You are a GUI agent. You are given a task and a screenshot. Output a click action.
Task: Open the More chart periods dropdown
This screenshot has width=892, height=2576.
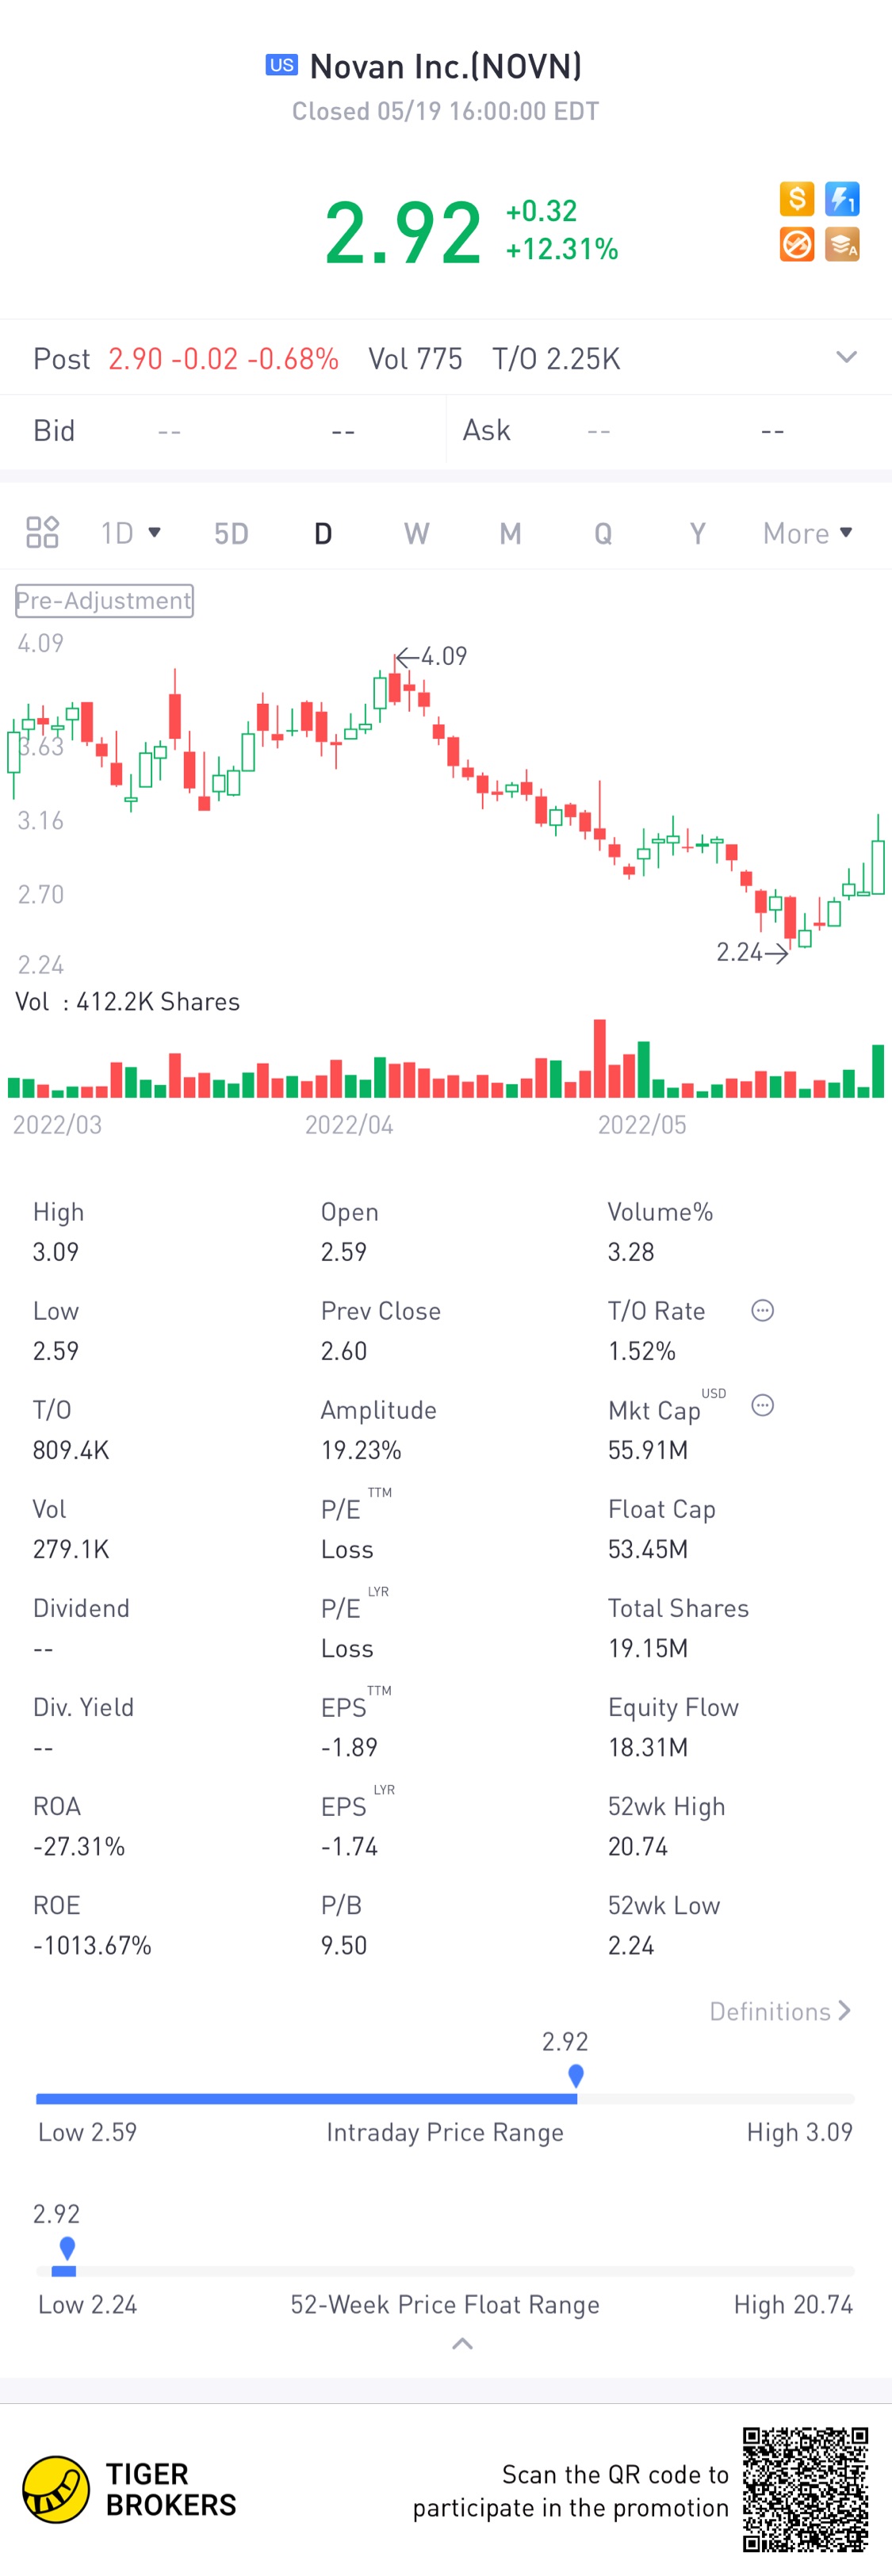pos(807,533)
